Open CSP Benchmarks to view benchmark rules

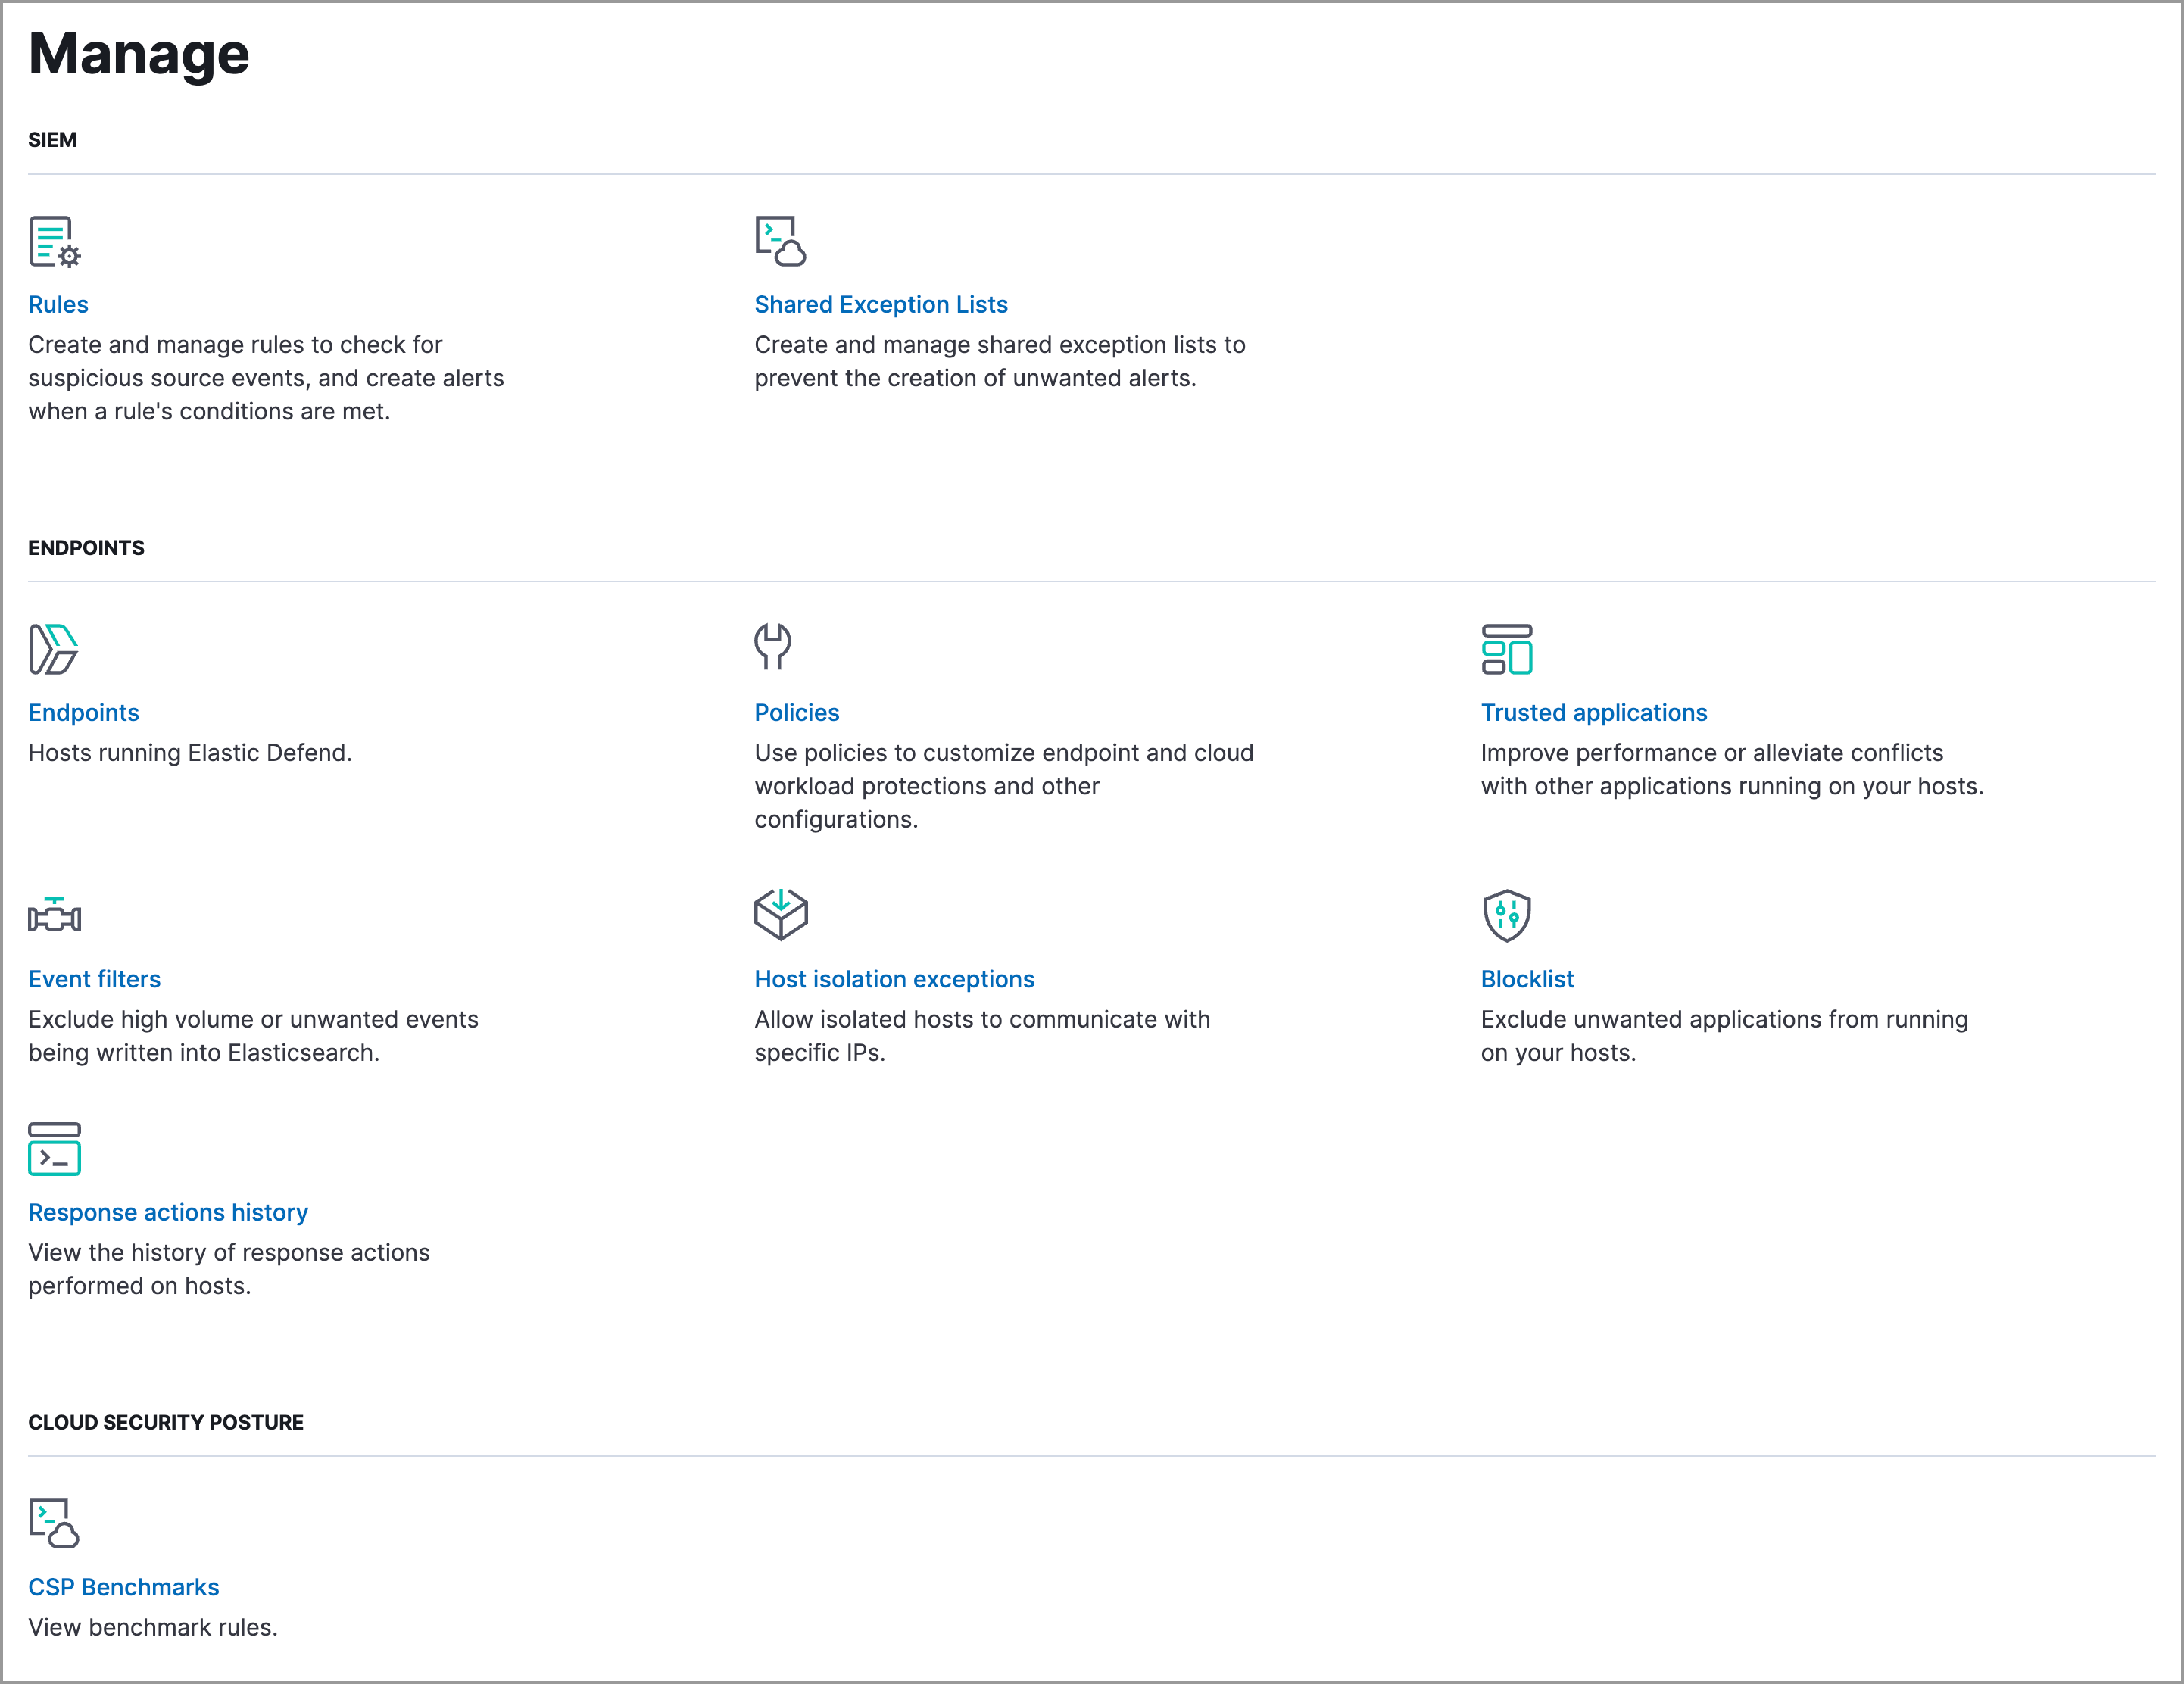(124, 1586)
